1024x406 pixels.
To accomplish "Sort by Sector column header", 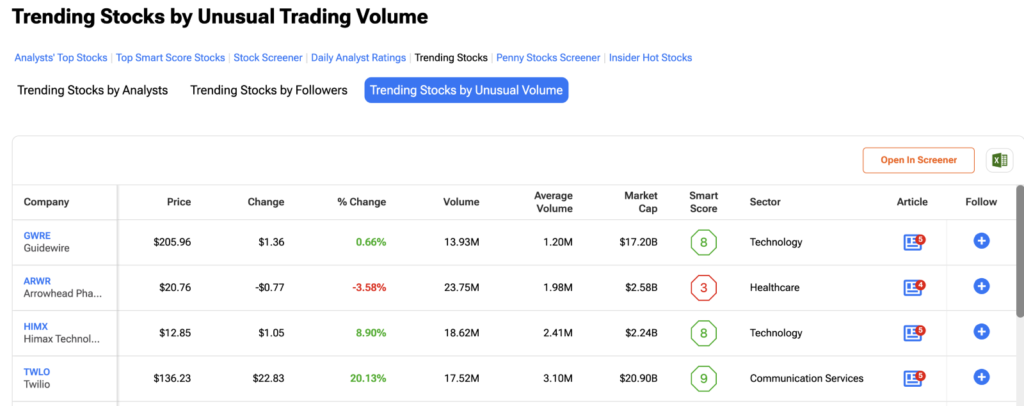I will click(765, 202).
